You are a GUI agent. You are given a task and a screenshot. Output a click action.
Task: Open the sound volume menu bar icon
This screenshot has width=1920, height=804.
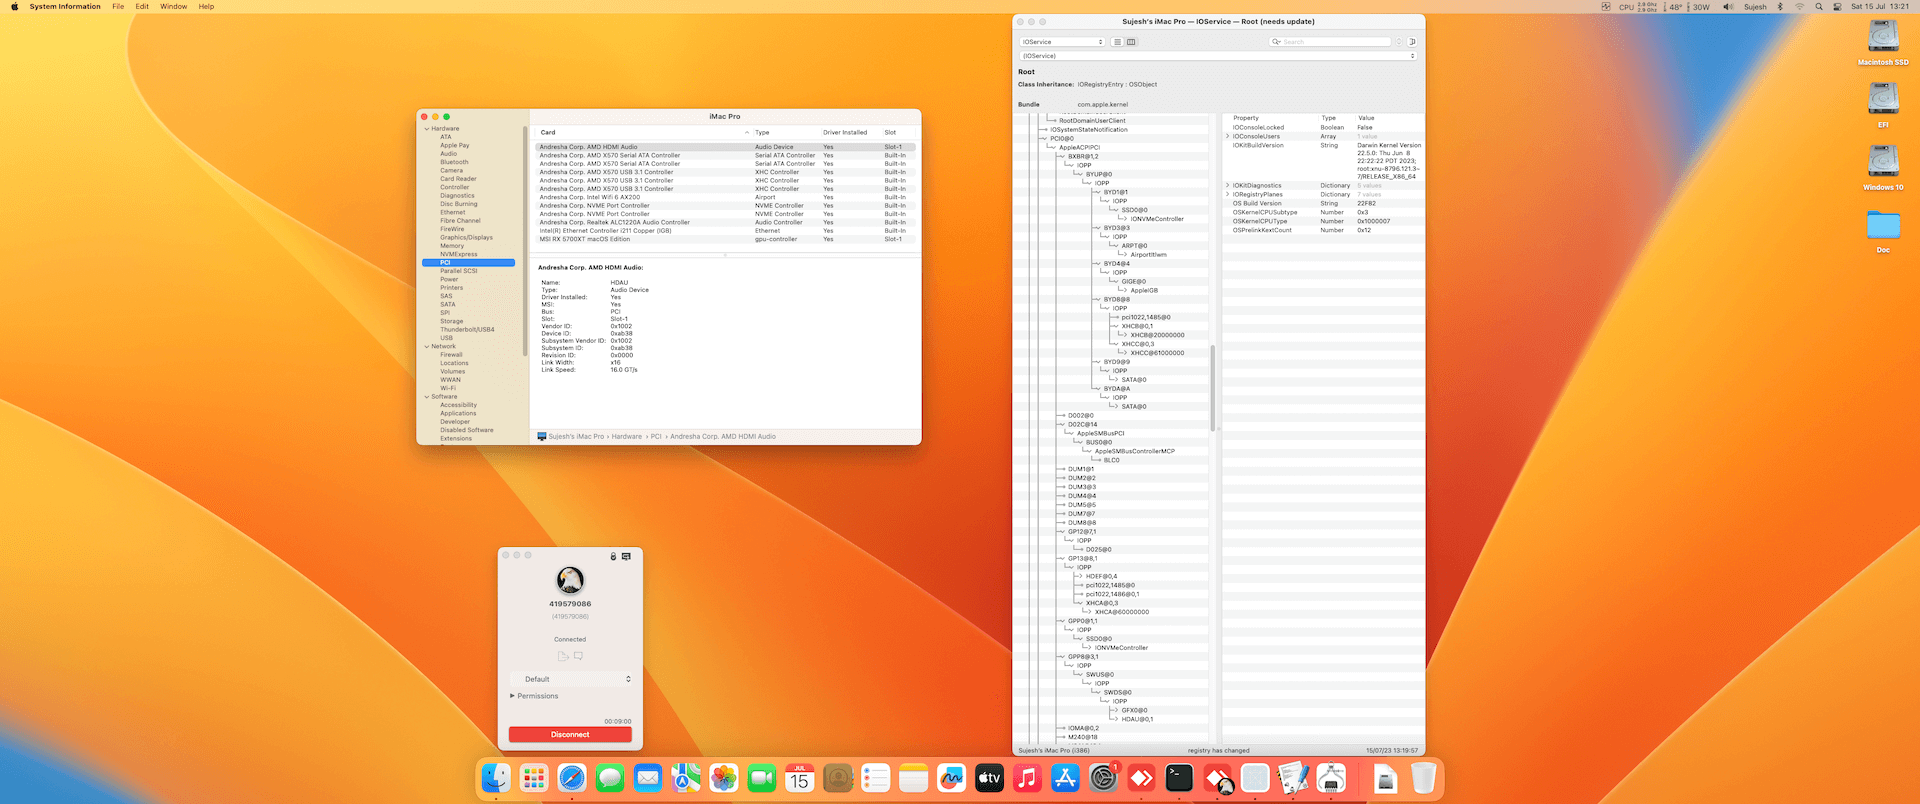coord(1728,7)
